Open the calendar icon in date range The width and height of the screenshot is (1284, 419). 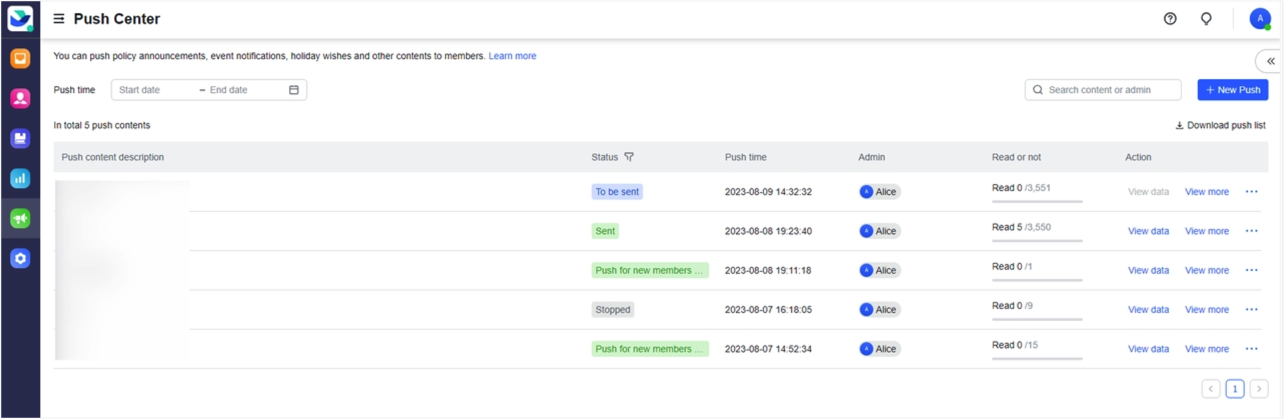[x=294, y=90]
